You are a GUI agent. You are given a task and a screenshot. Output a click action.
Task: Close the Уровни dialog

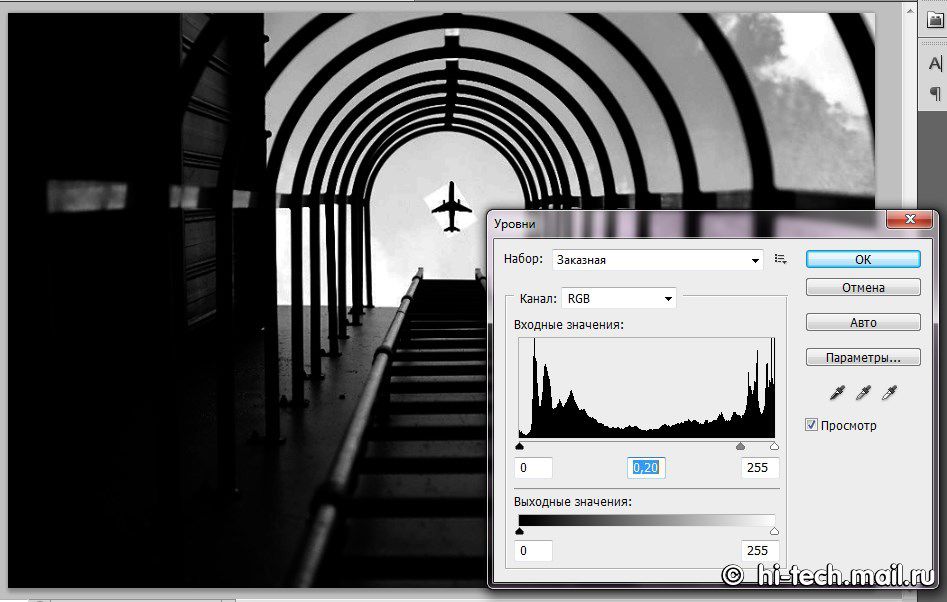[x=910, y=219]
